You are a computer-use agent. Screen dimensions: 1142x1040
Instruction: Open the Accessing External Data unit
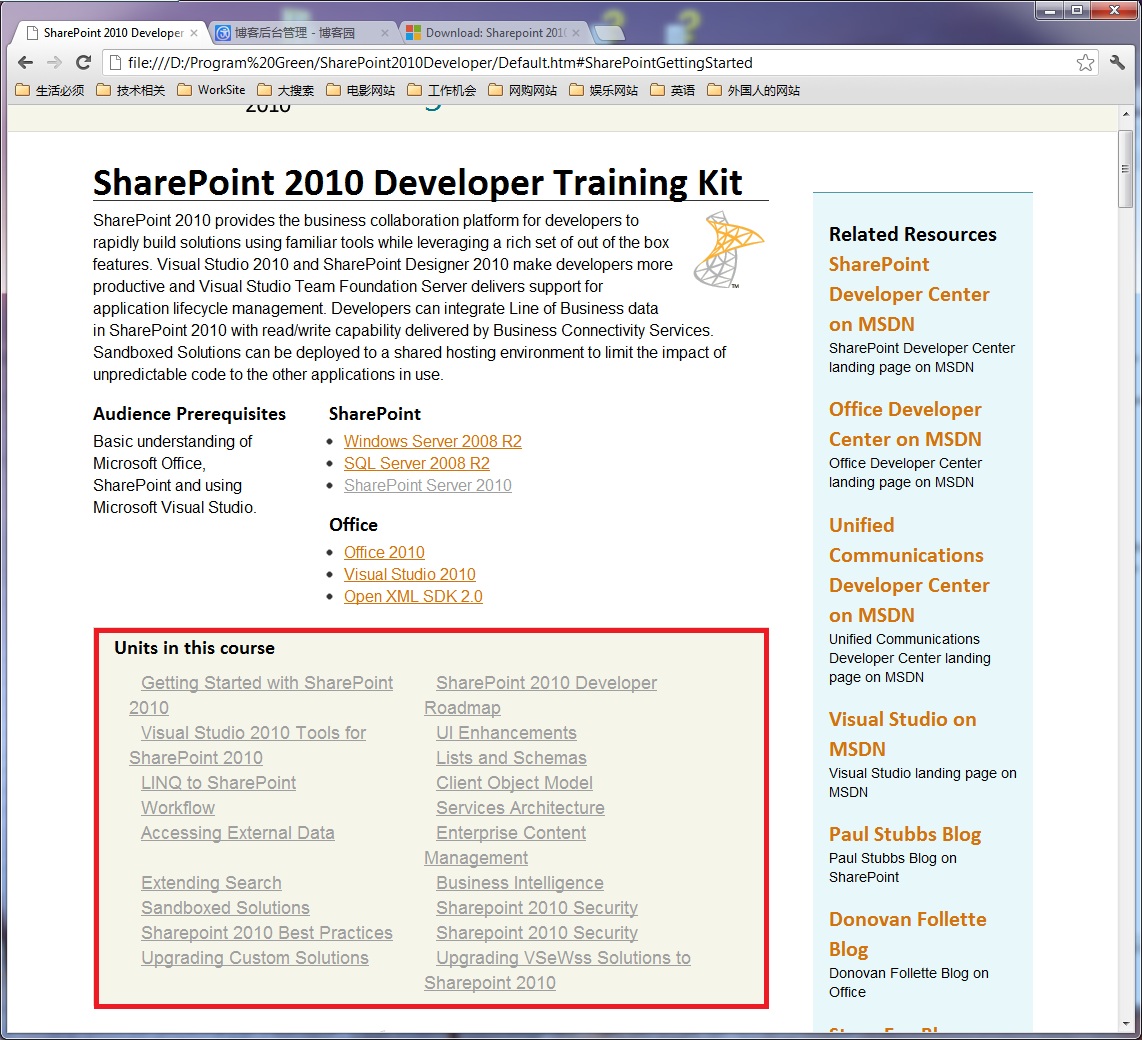click(237, 832)
